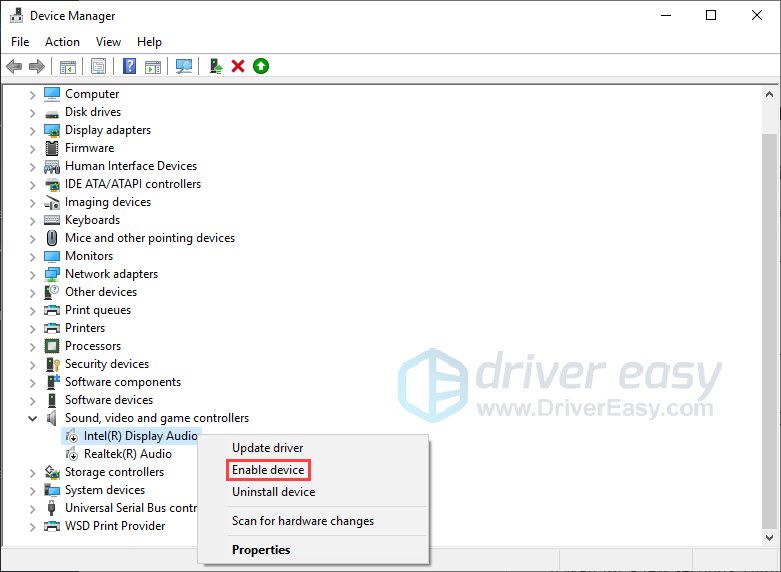Click the Properties sheet toolbar icon
This screenshot has height=572, width=781.
point(98,66)
